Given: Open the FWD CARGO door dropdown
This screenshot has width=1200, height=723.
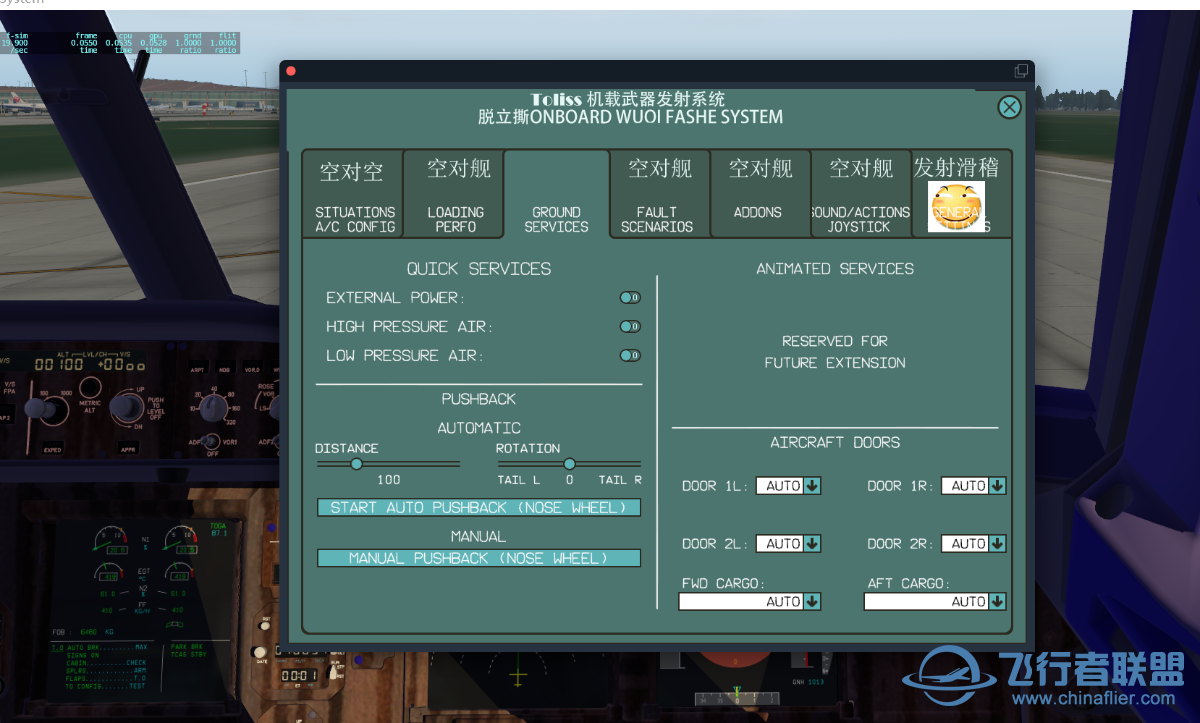Looking at the screenshot, I should (x=750, y=602).
